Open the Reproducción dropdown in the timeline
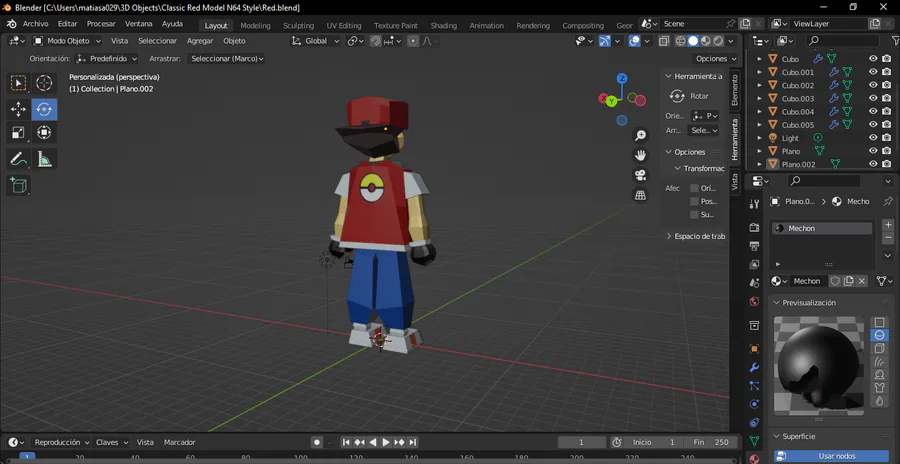 [62, 442]
